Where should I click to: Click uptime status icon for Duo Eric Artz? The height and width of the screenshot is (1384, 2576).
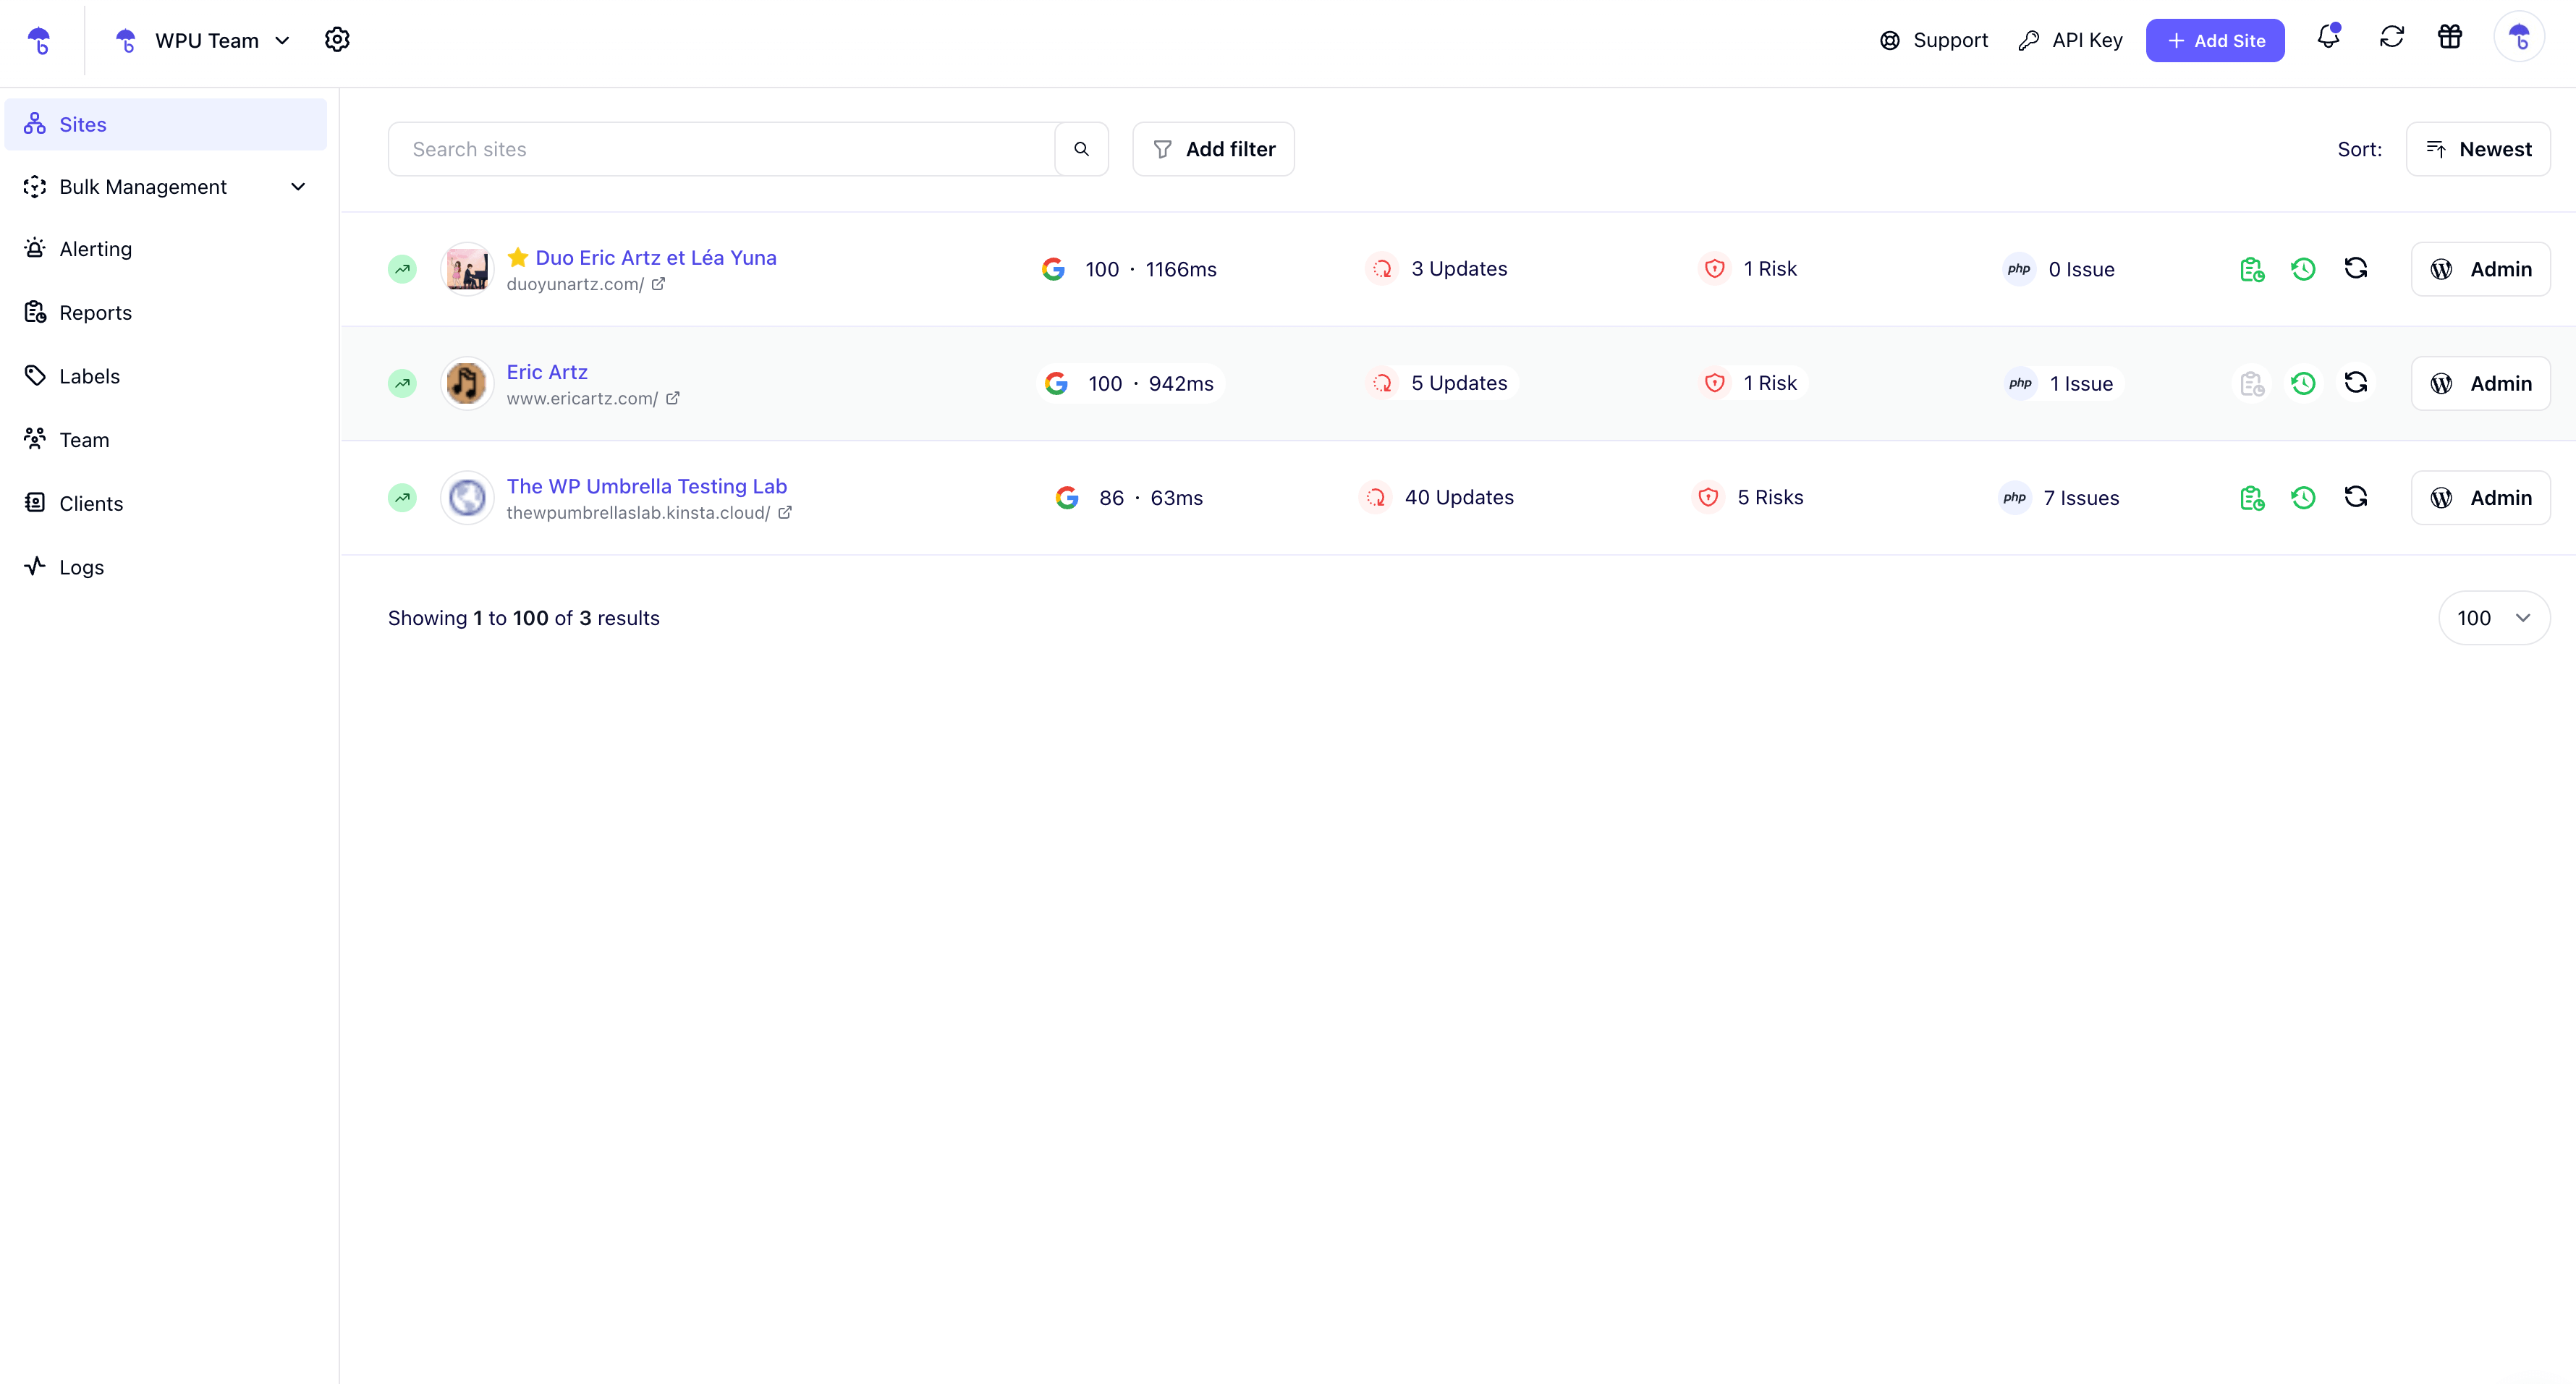(x=402, y=269)
